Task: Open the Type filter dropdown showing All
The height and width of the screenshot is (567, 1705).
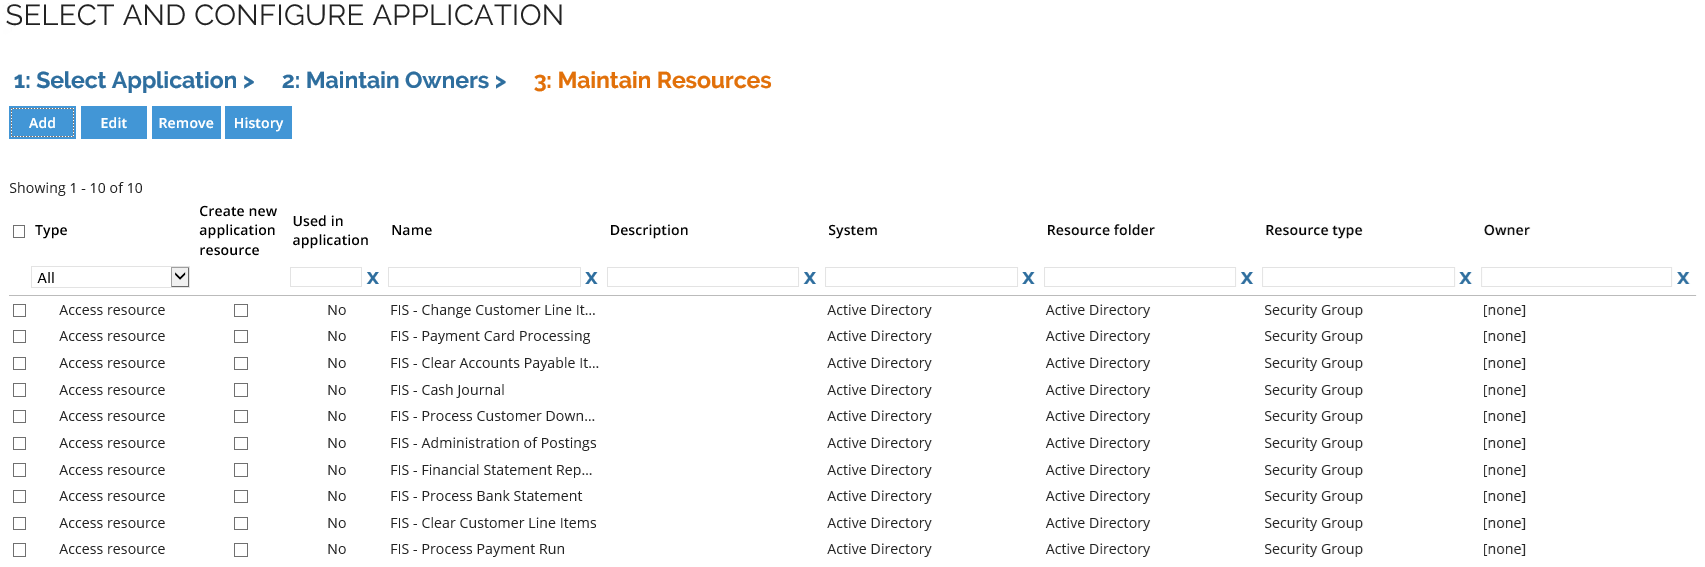Action: [110, 277]
